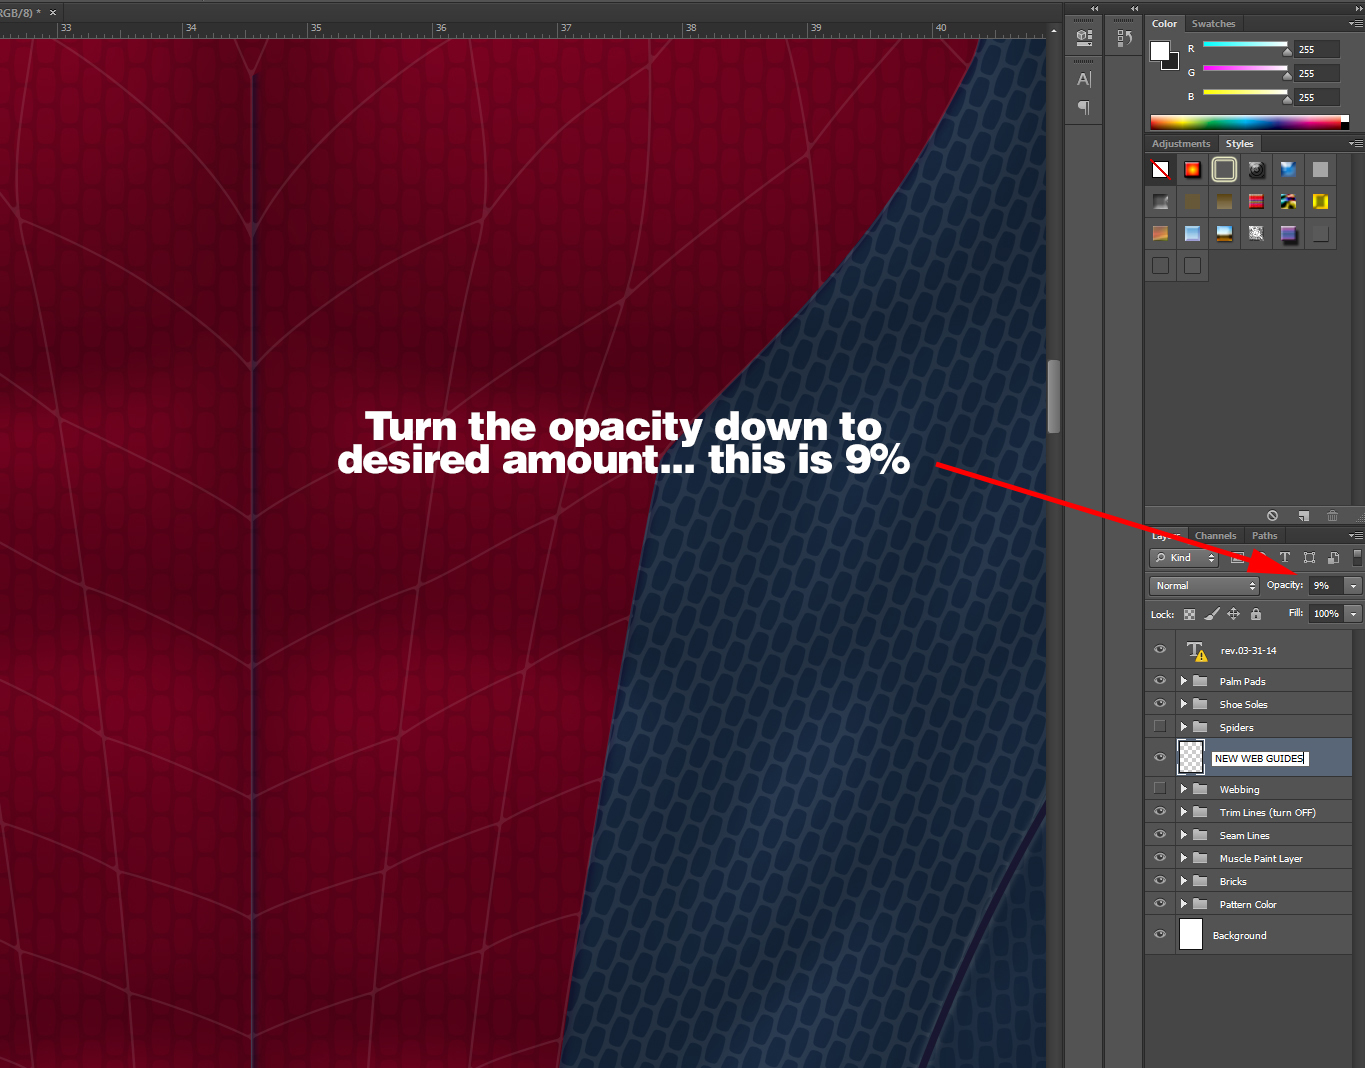Open the Kind filter dropdown
This screenshot has width=1365, height=1068.
point(1184,558)
